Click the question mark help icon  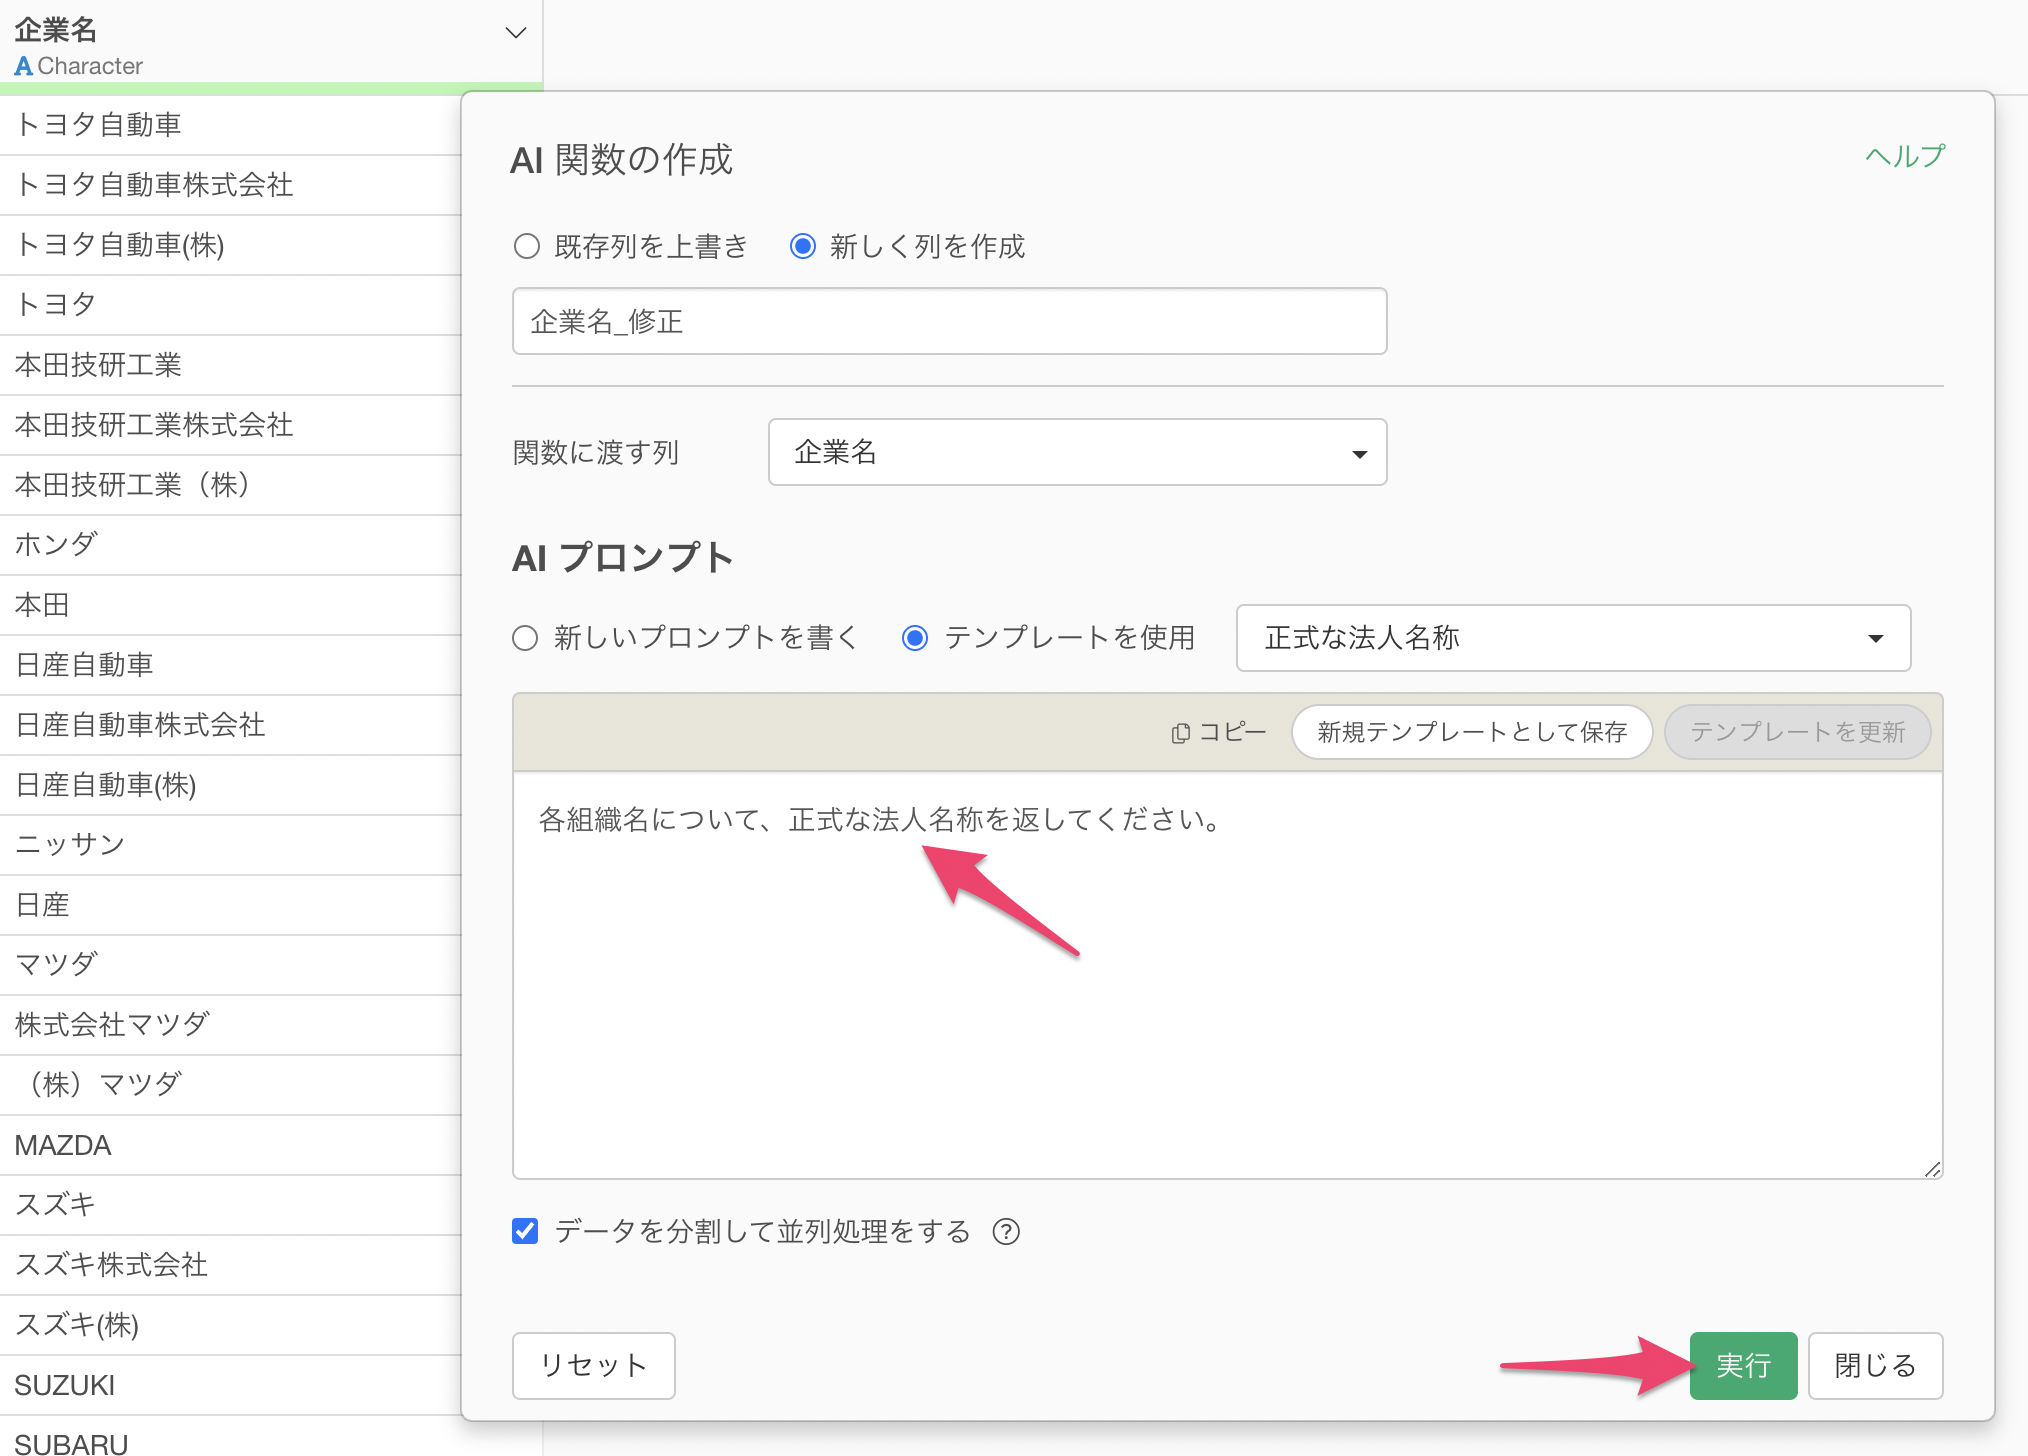1006,1232
